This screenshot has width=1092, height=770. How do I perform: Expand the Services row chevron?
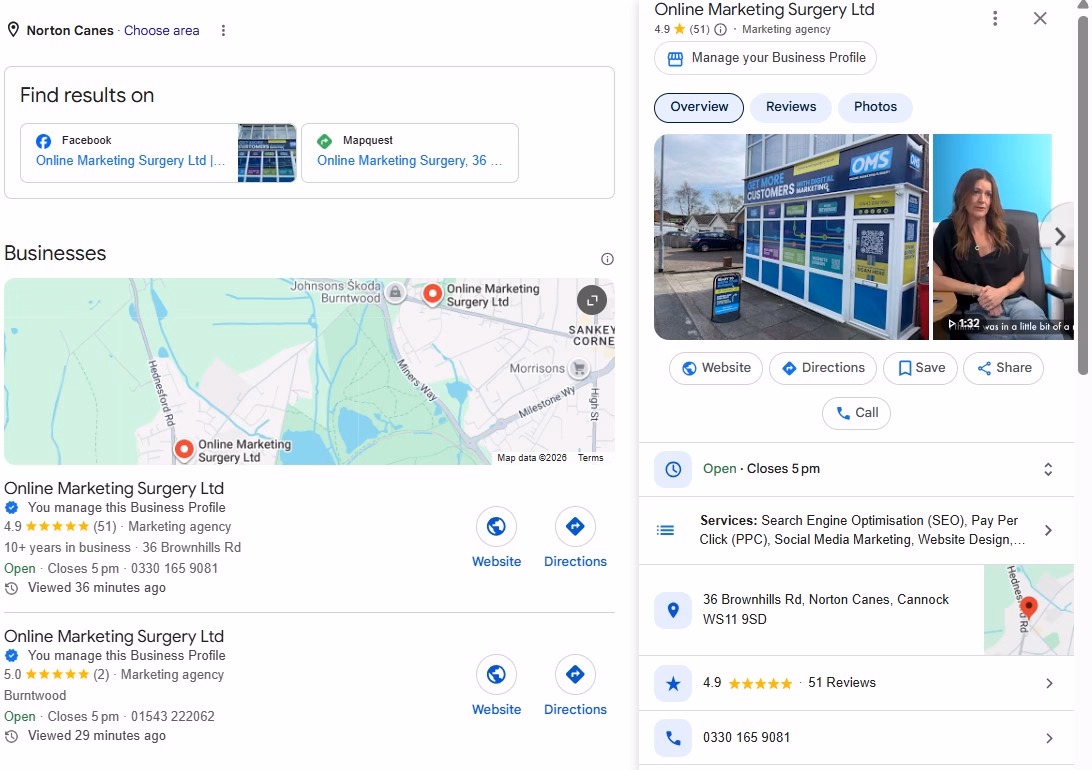tap(1049, 531)
